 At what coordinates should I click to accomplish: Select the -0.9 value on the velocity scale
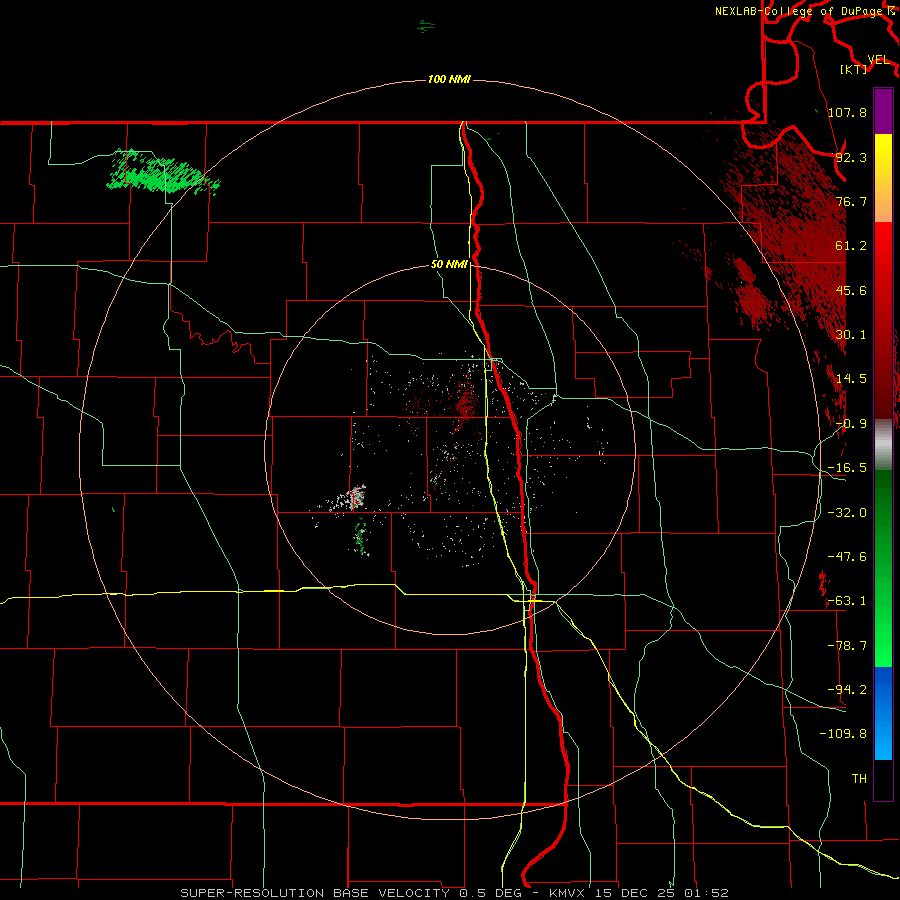coord(851,424)
